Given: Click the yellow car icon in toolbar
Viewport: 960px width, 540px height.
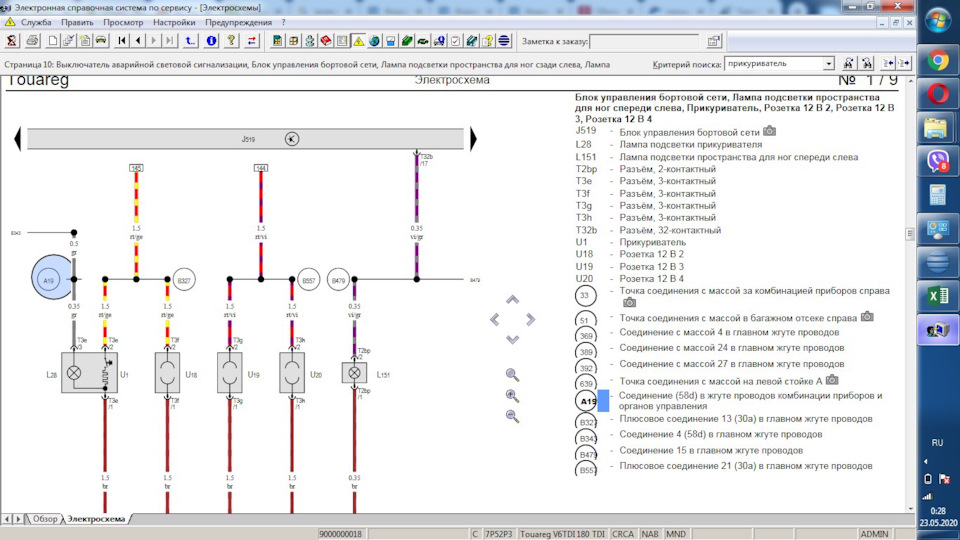Looking at the screenshot, I should pyautogui.click(x=101, y=41).
